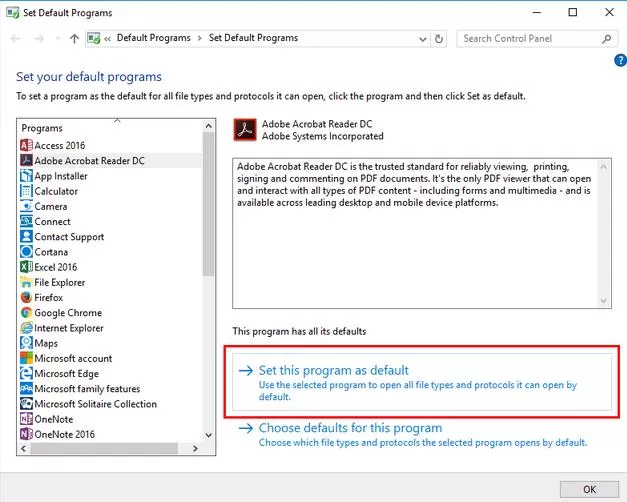The width and height of the screenshot is (627, 502).
Task: Select Google Chrome in the Programs list
Action: pyautogui.click(x=111, y=313)
